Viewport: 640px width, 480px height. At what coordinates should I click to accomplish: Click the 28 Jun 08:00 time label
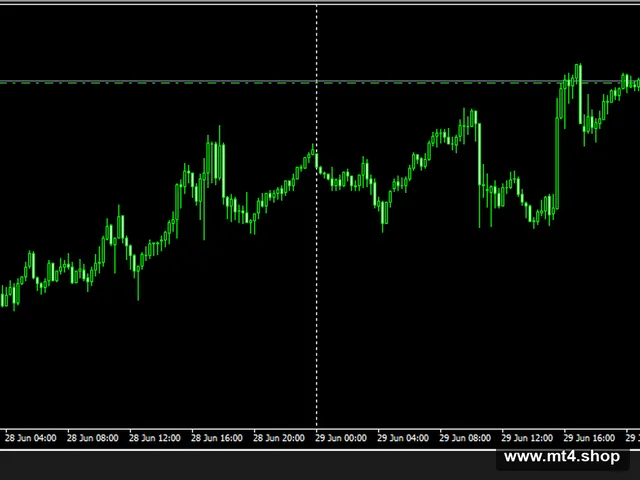click(x=93, y=438)
